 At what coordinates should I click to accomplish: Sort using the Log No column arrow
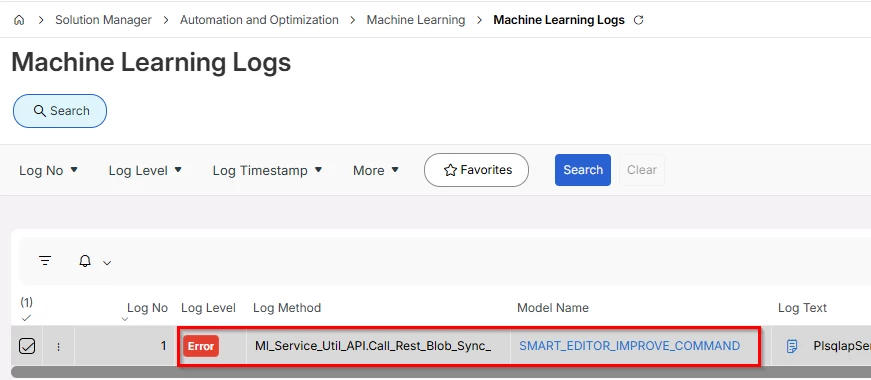click(x=124, y=319)
